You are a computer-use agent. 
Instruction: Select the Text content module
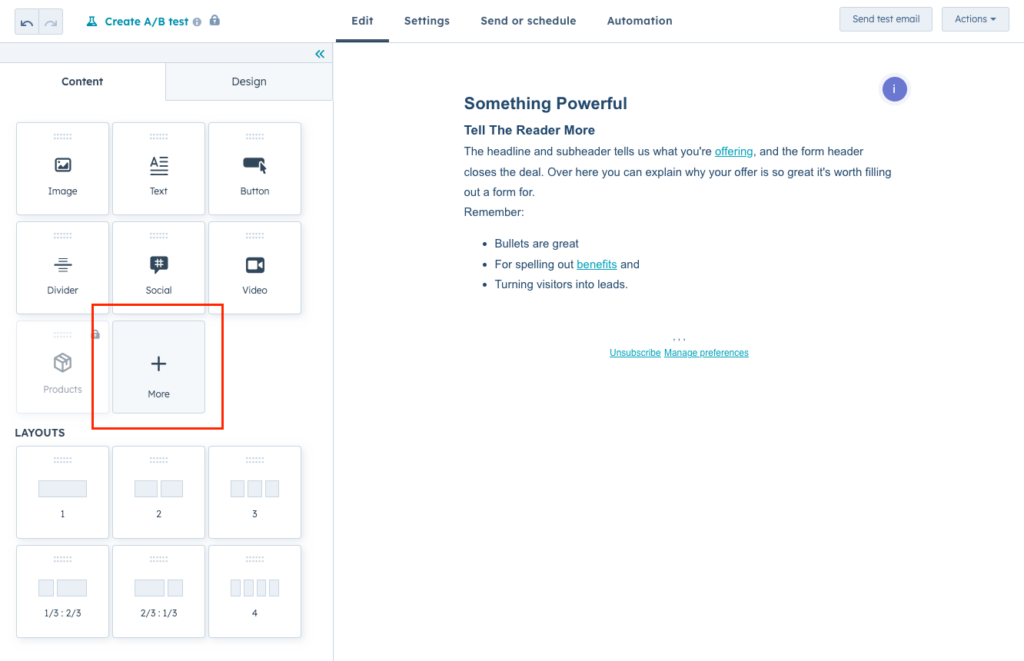tap(159, 169)
